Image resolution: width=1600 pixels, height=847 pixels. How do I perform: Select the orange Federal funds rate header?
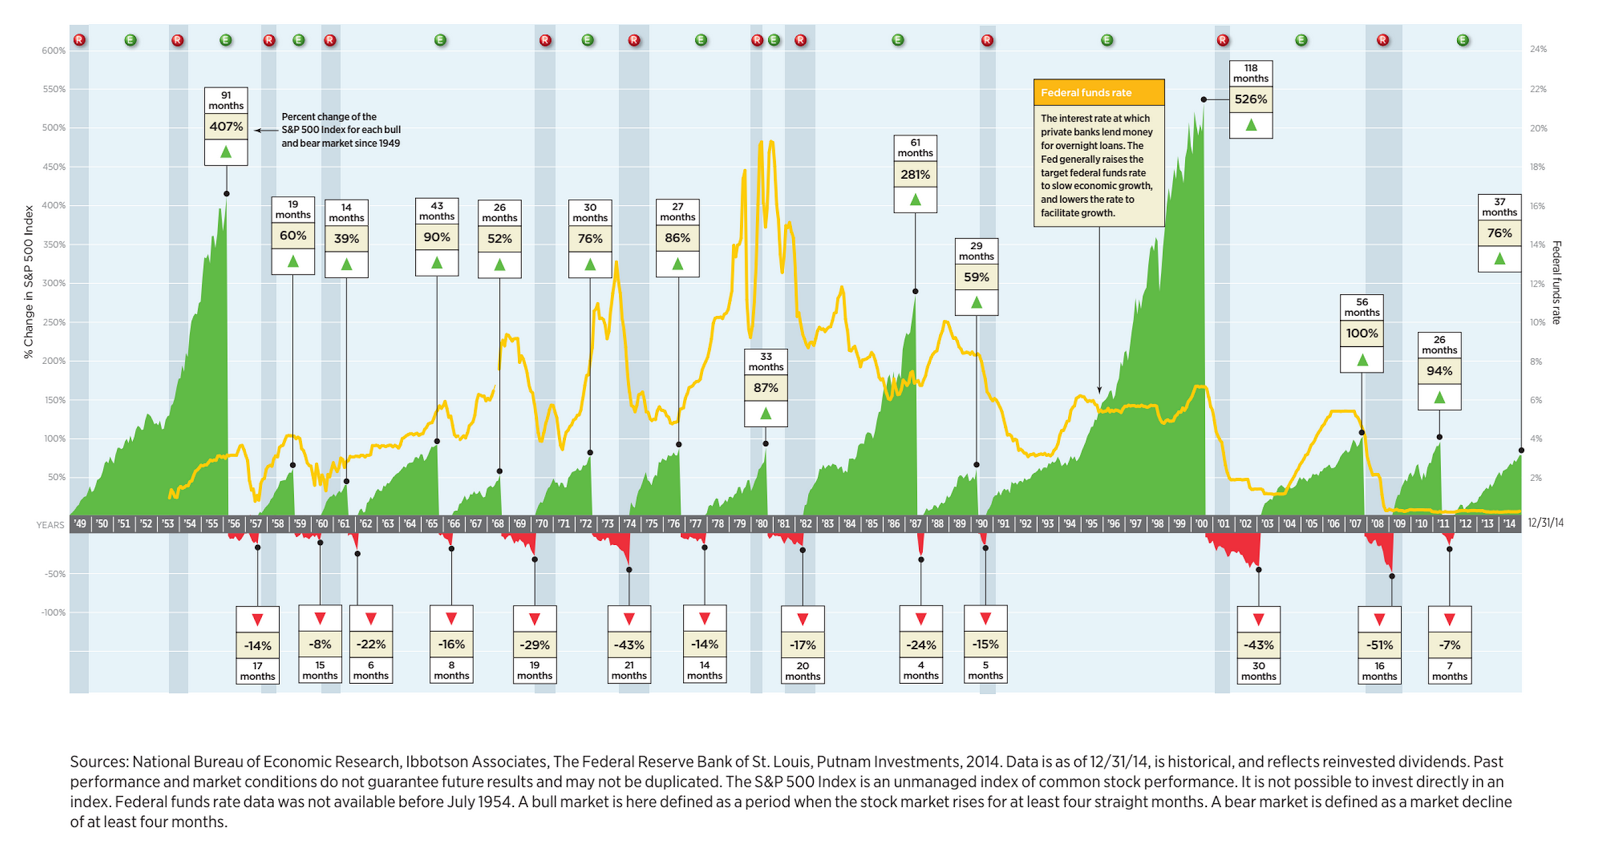pos(1099,92)
